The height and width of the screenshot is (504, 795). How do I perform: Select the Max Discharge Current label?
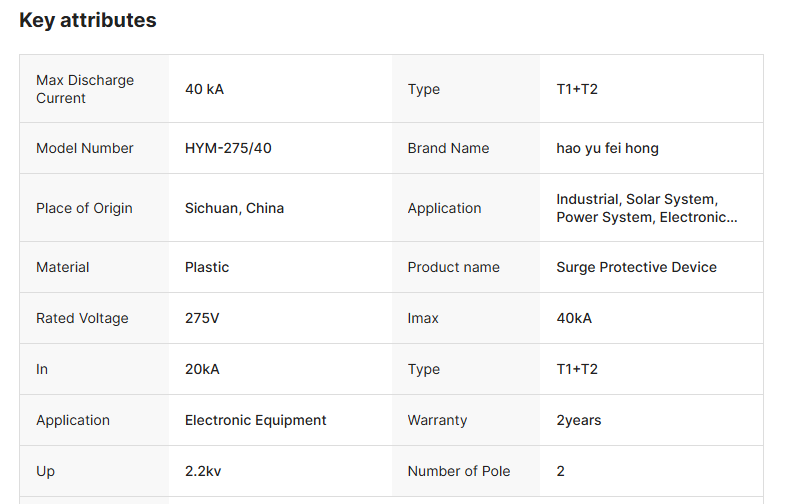click(x=85, y=89)
